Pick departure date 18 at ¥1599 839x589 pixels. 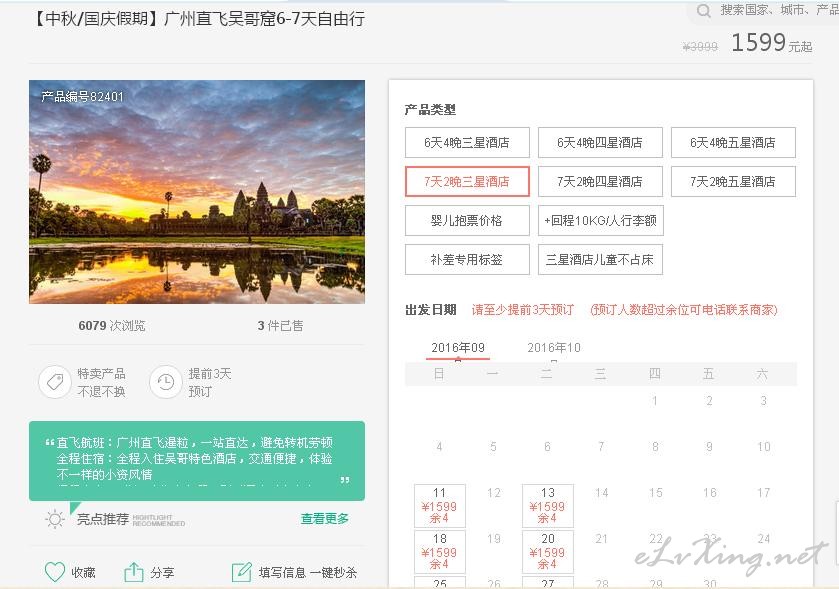pos(440,552)
